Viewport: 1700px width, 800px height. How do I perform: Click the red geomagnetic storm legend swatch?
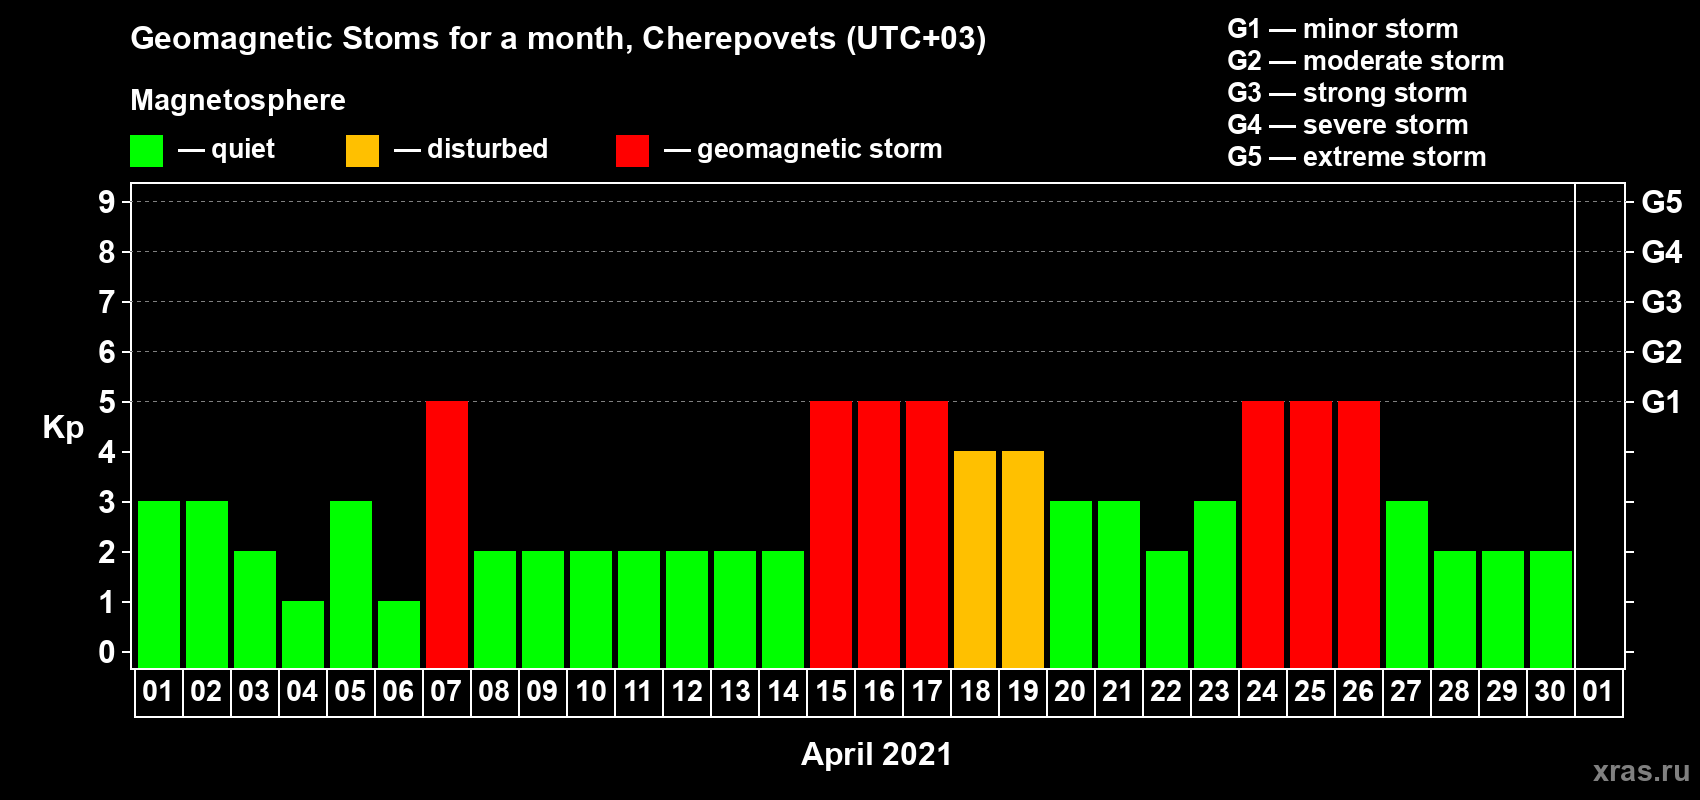(x=632, y=151)
